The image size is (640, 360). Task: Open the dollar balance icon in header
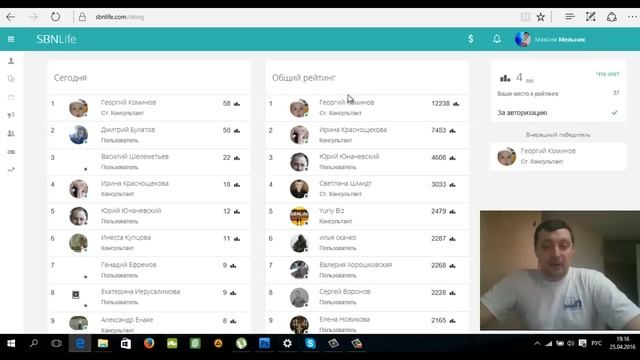click(471, 39)
